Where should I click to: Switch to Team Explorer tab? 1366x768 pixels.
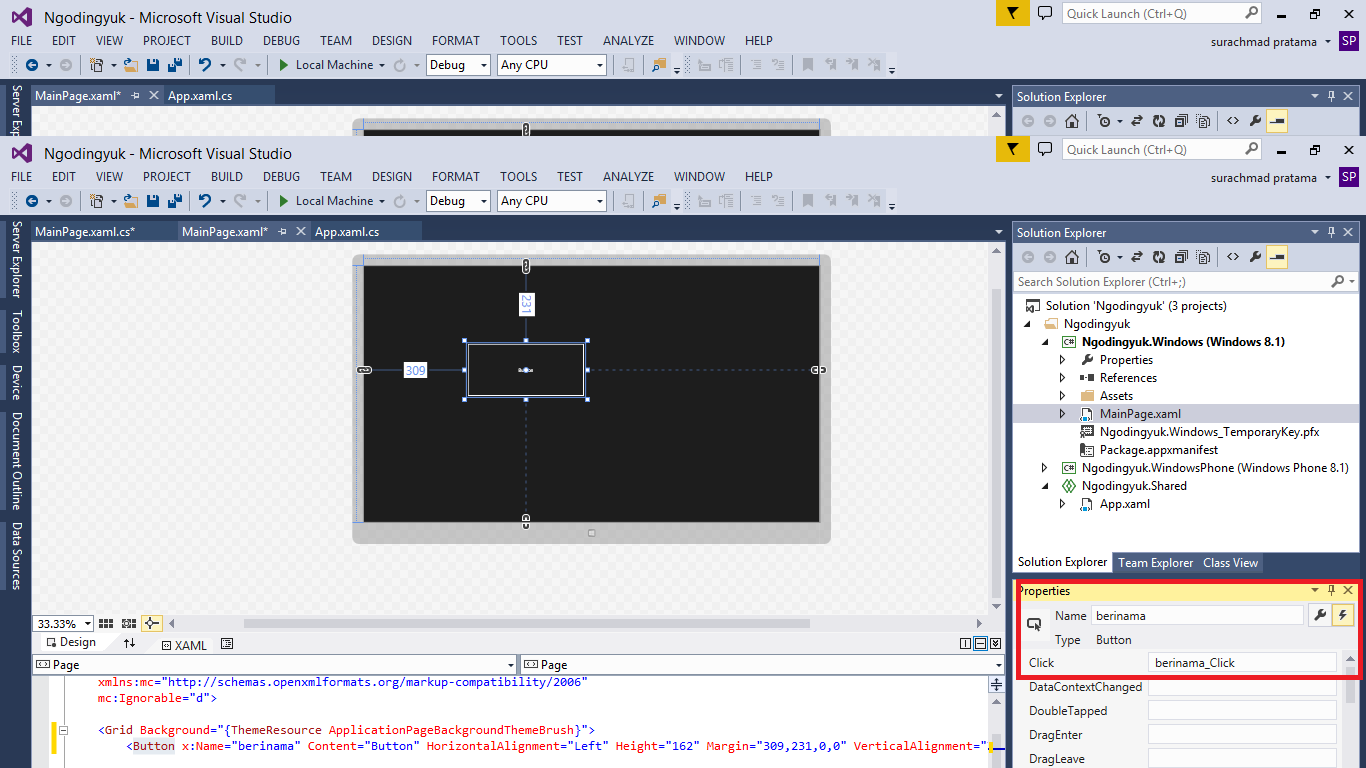coord(1155,563)
